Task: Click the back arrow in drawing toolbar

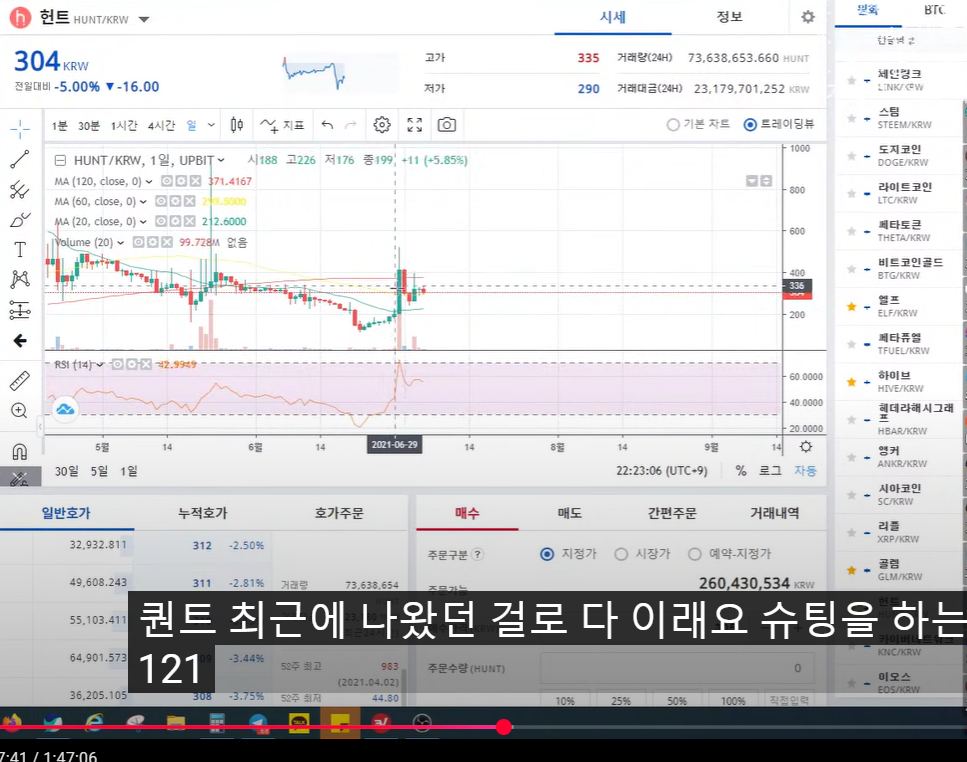Action: pos(20,341)
